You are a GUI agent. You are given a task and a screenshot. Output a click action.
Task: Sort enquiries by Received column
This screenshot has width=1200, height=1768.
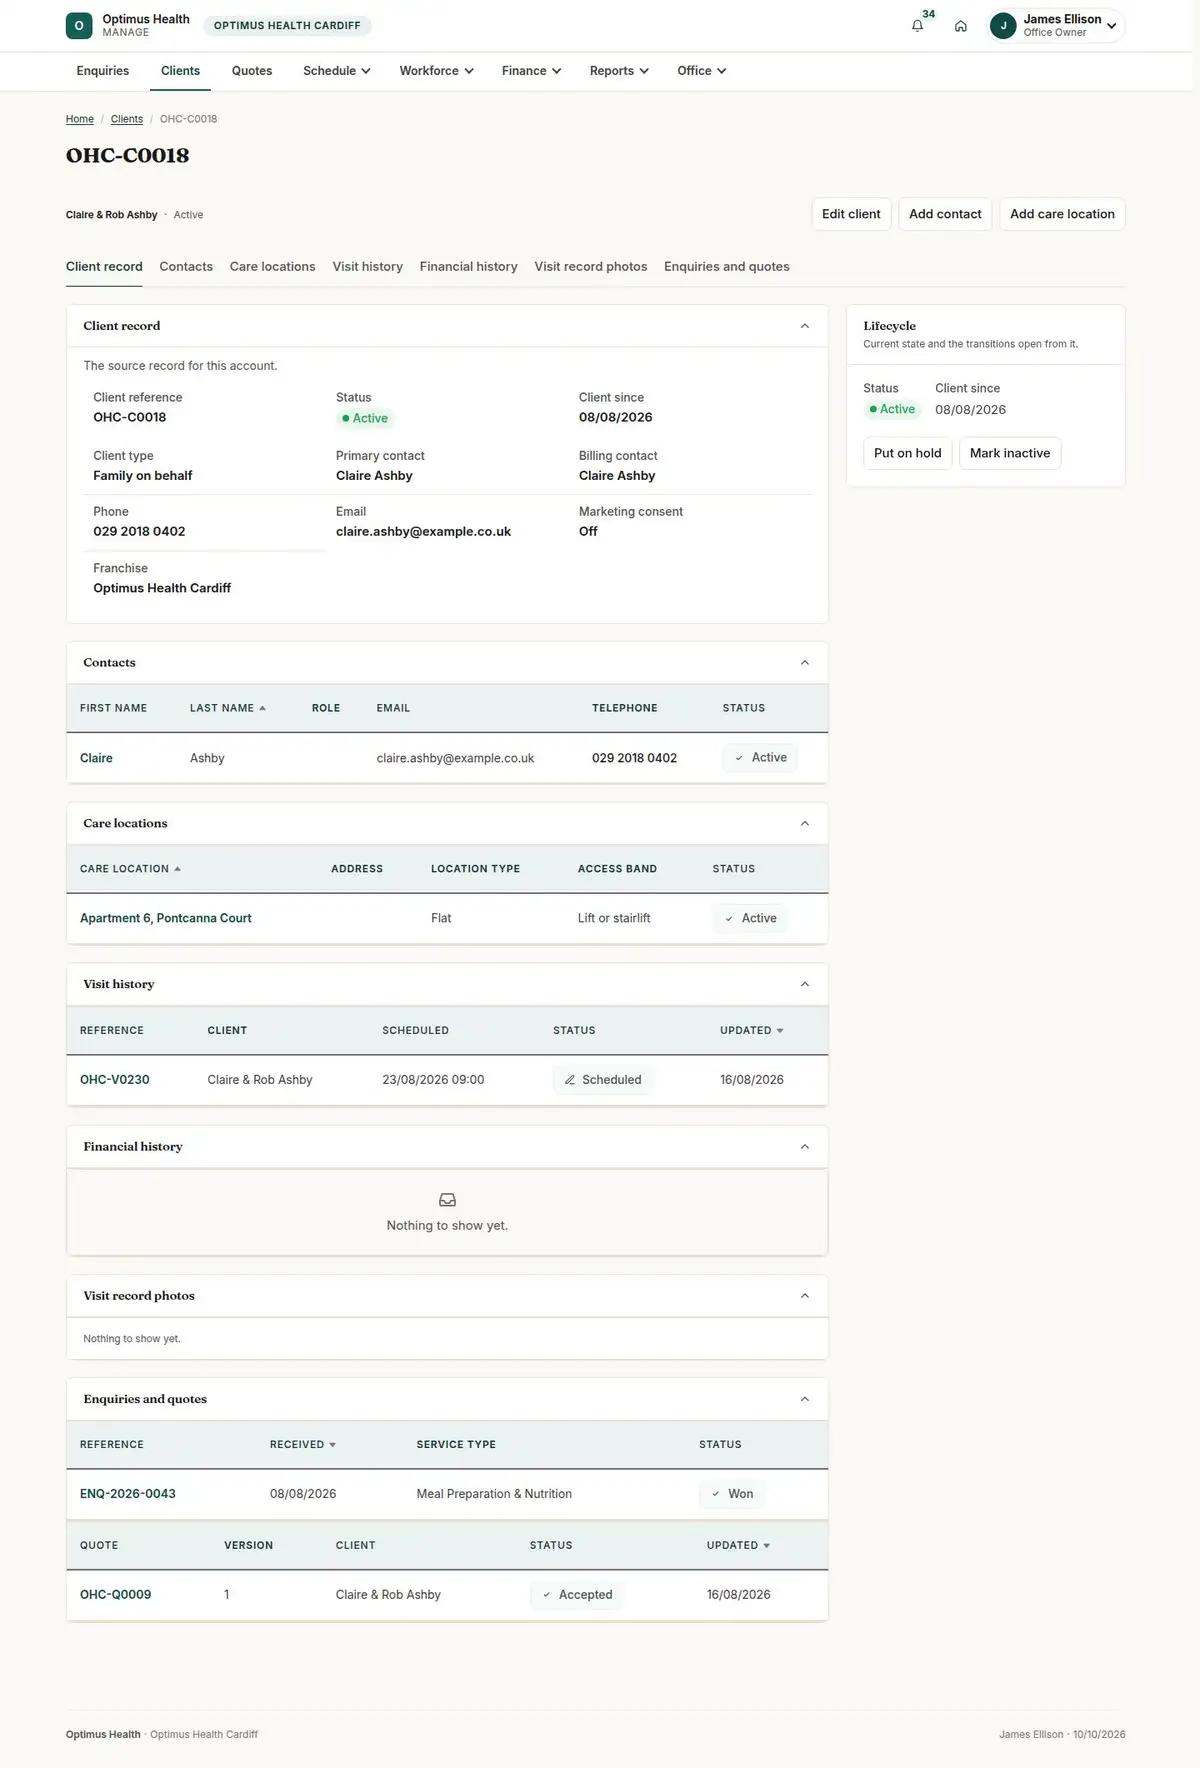(x=303, y=1445)
